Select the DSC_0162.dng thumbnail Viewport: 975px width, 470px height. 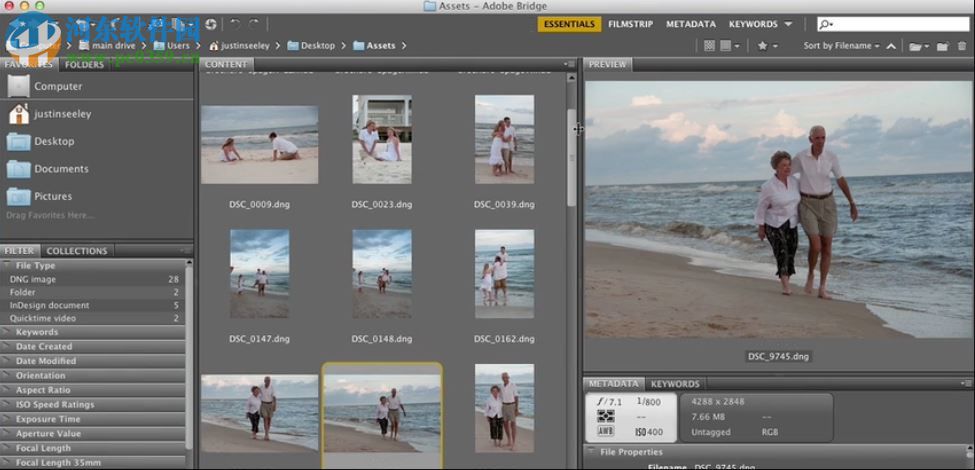[504, 274]
